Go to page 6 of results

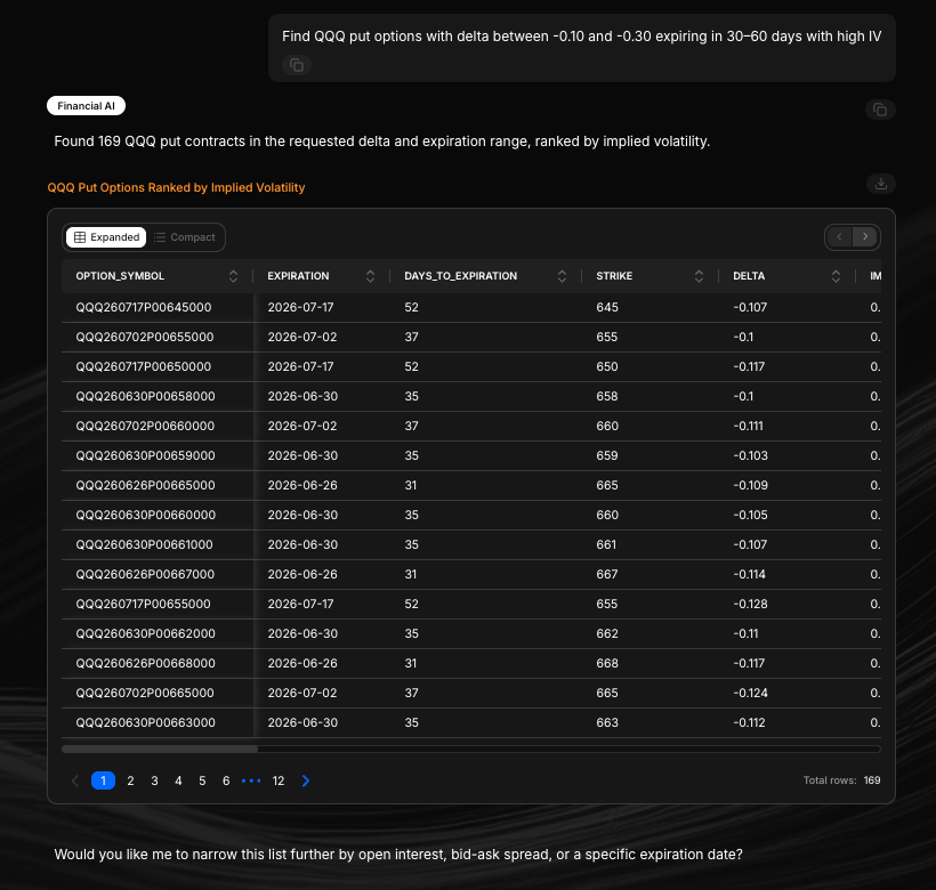[226, 781]
